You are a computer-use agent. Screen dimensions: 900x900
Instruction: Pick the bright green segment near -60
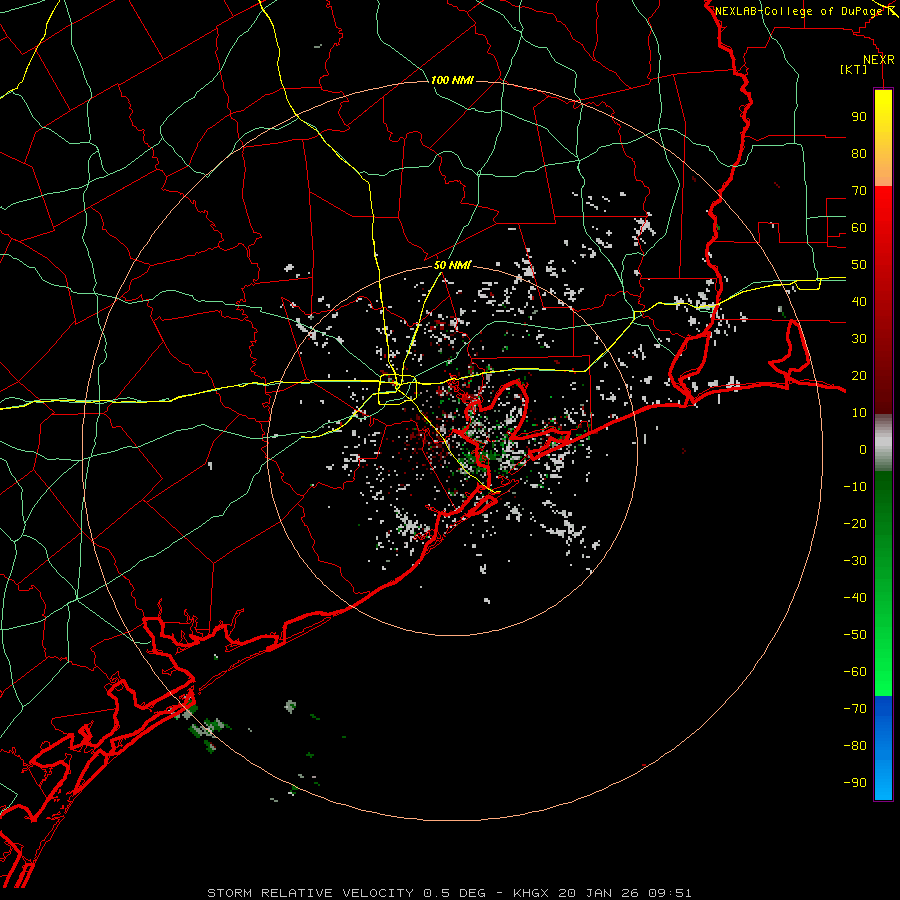(x=883, y=672)
